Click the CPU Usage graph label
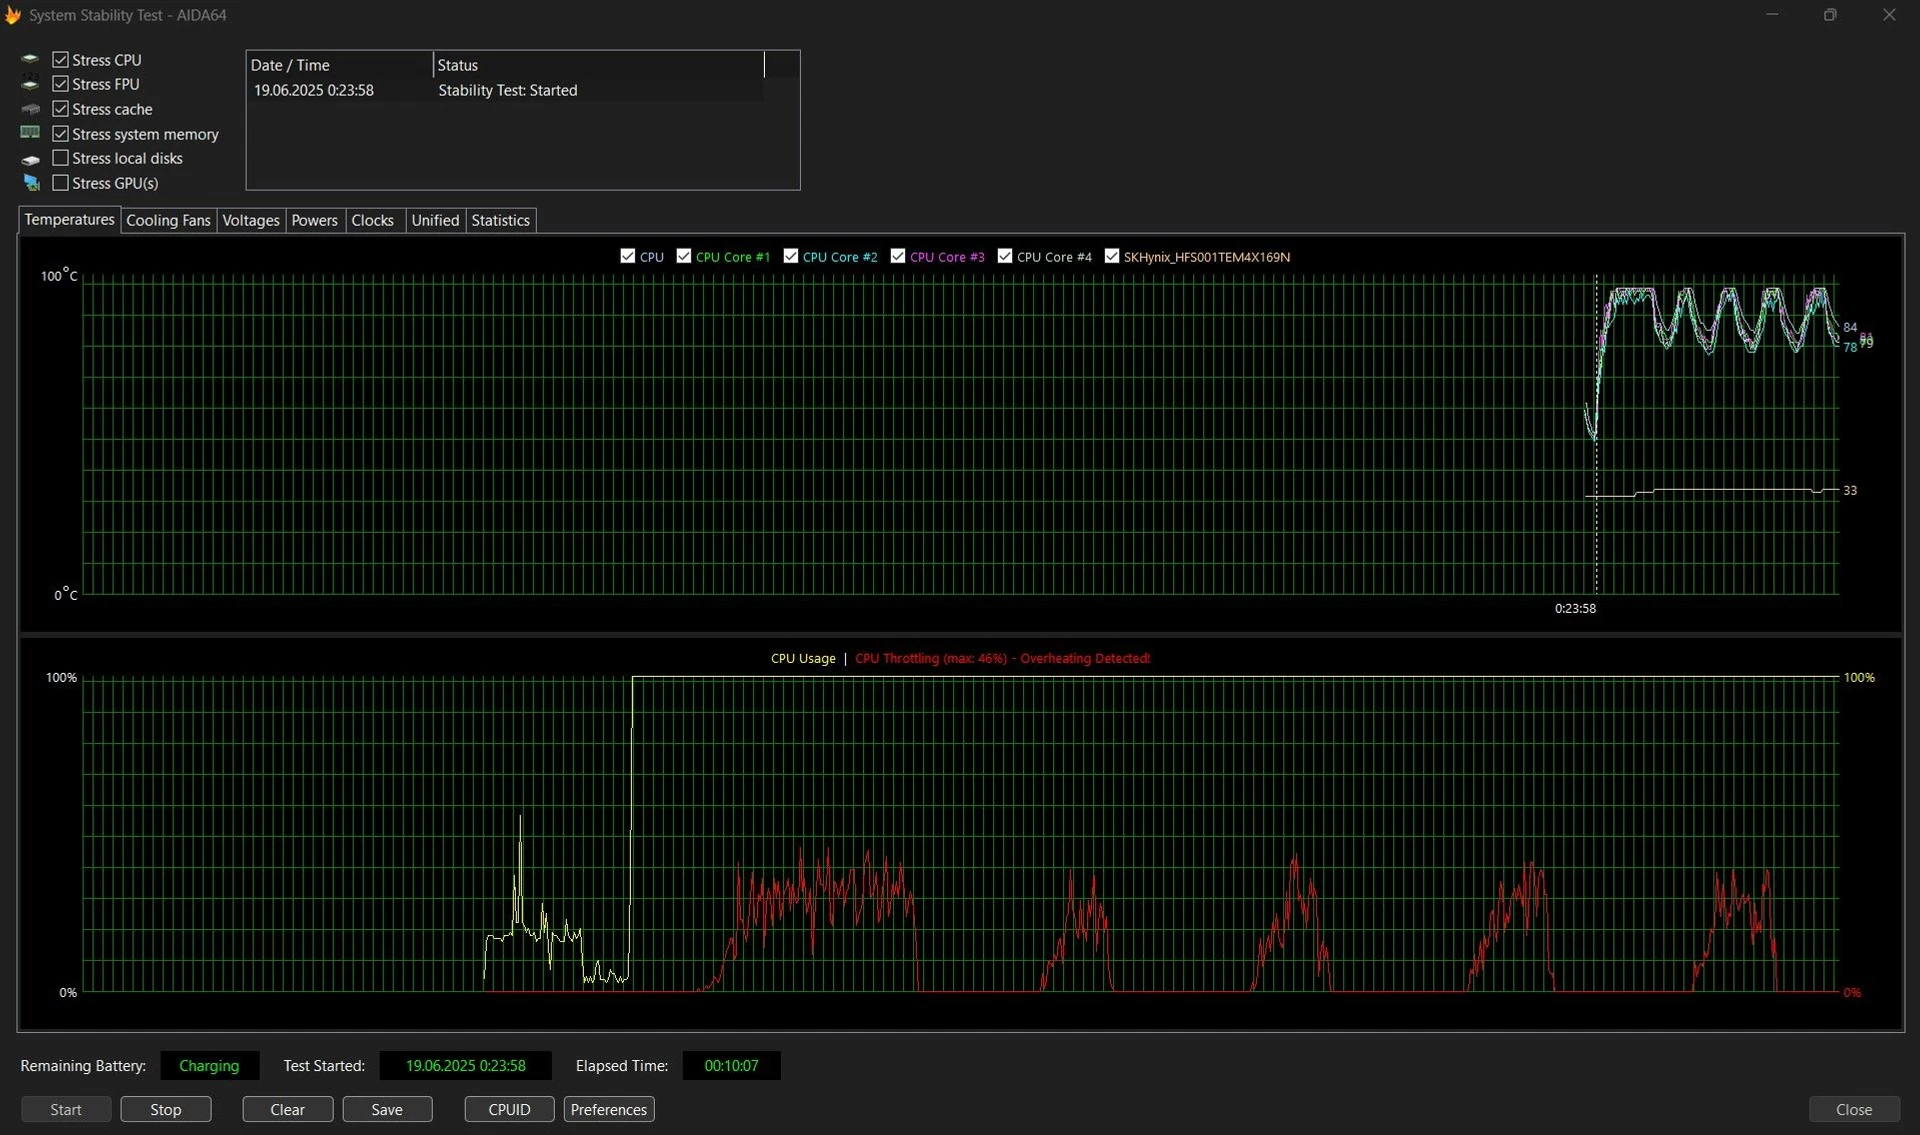Image resolution: width=1920 pixels, height=1135 pixels. [803, 658]
